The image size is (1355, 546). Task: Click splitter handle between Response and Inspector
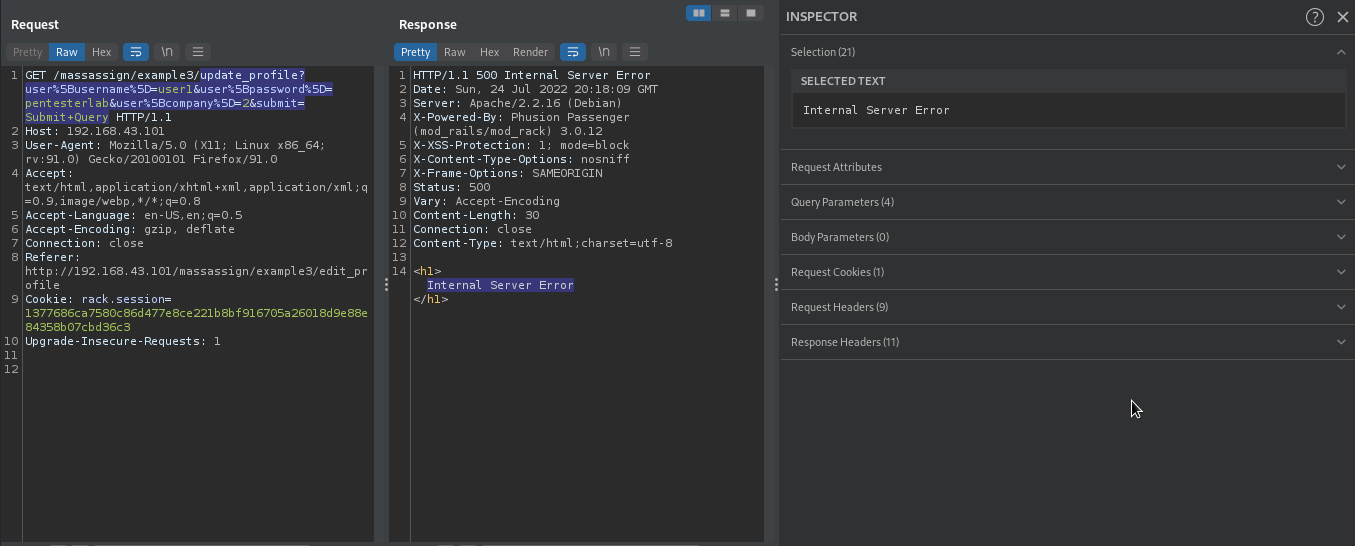(776, 285)
